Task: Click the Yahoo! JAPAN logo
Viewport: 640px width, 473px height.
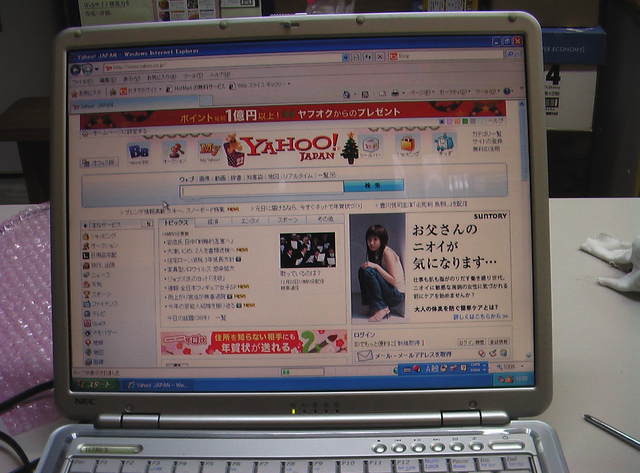Action: (x=291, y=147)
